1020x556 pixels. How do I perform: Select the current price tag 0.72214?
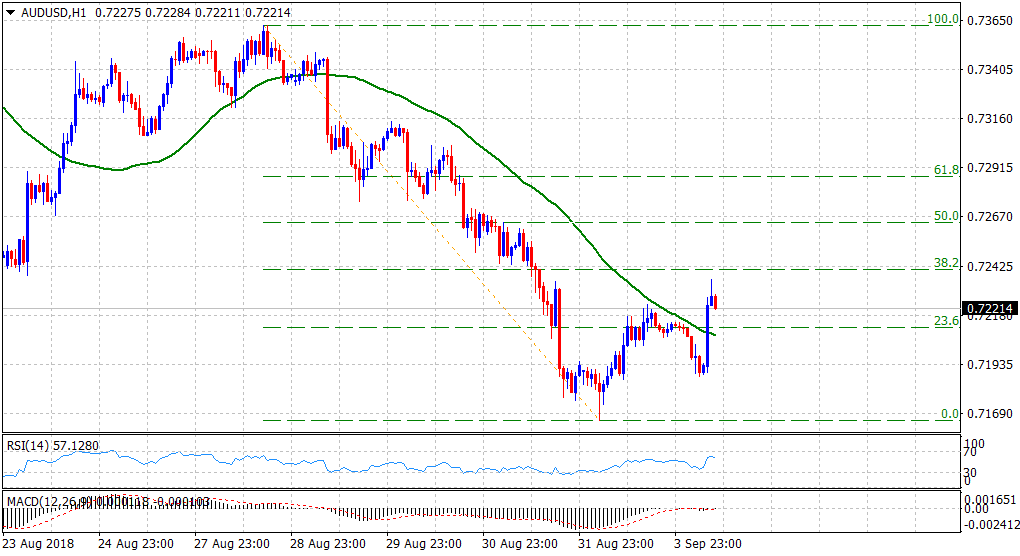pos(988,308)
